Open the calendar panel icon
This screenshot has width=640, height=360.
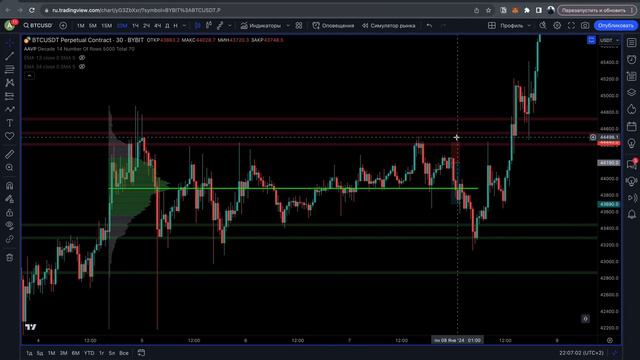tap(631, 127)
